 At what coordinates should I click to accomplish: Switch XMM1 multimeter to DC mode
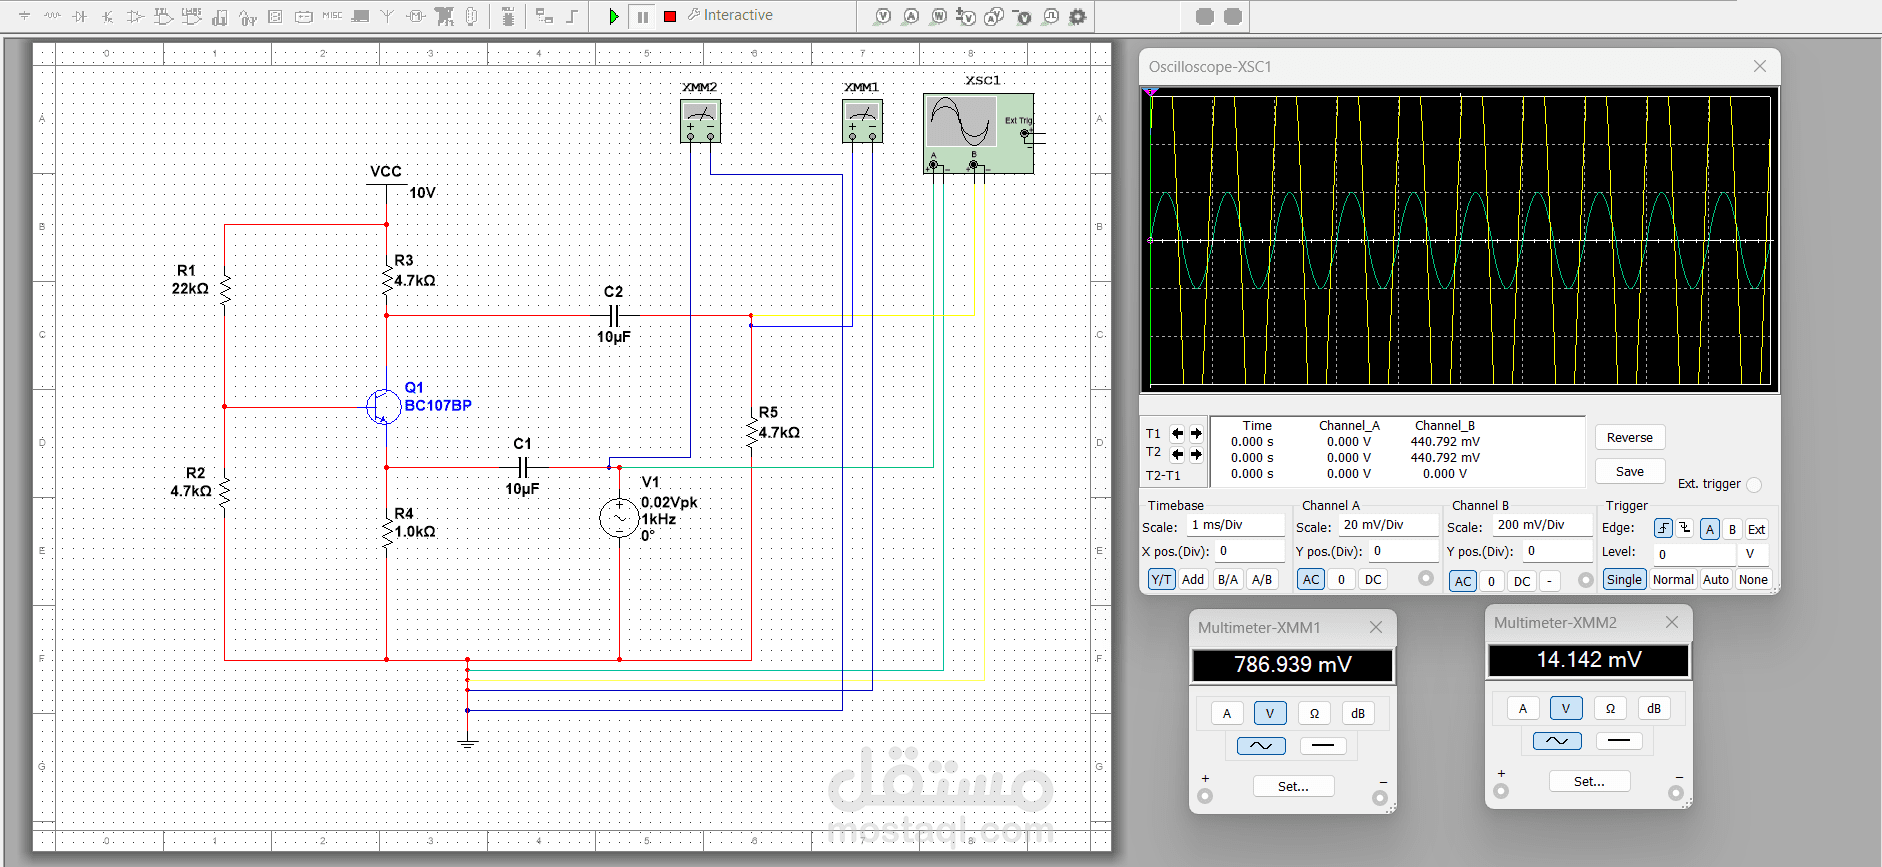pos(1322,746)
